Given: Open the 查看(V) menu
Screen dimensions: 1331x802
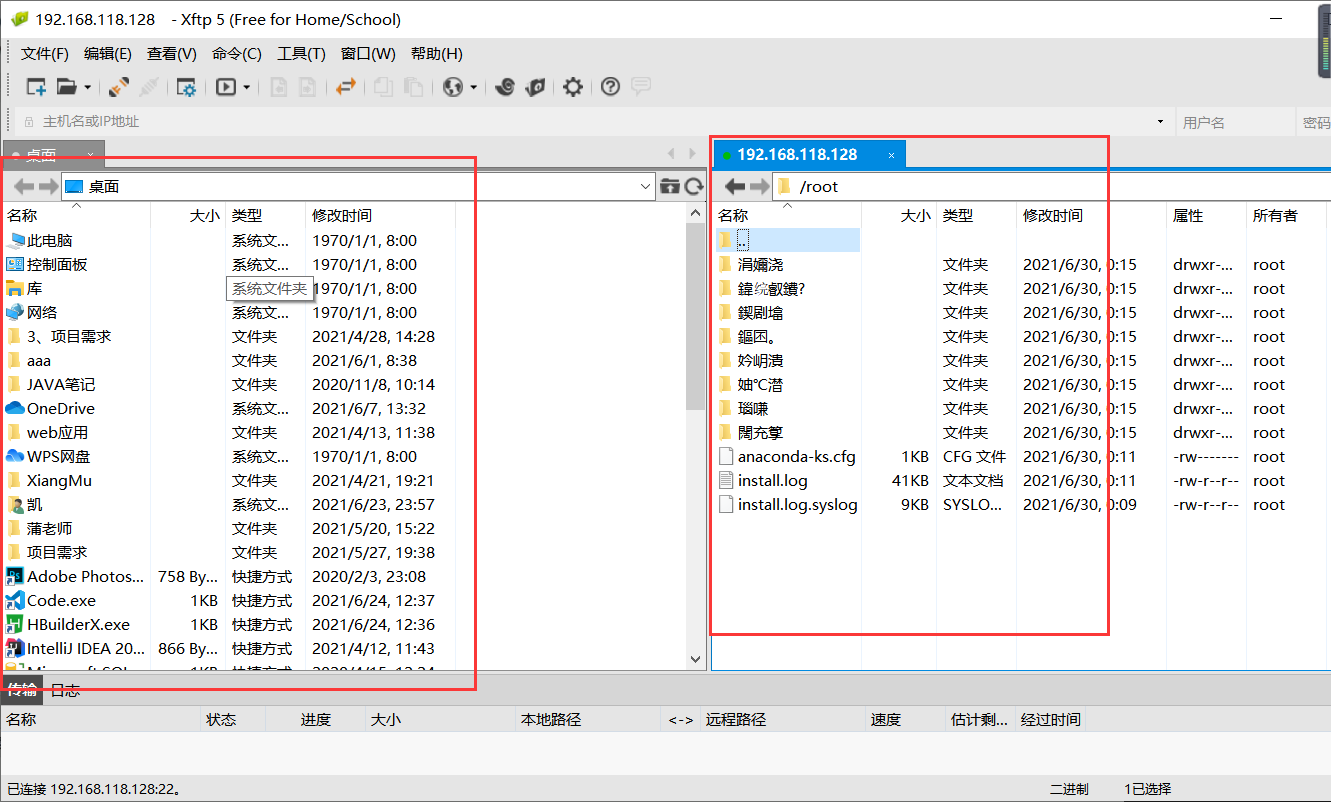Looking at the screenshot, I should click(x=172, y=54).
